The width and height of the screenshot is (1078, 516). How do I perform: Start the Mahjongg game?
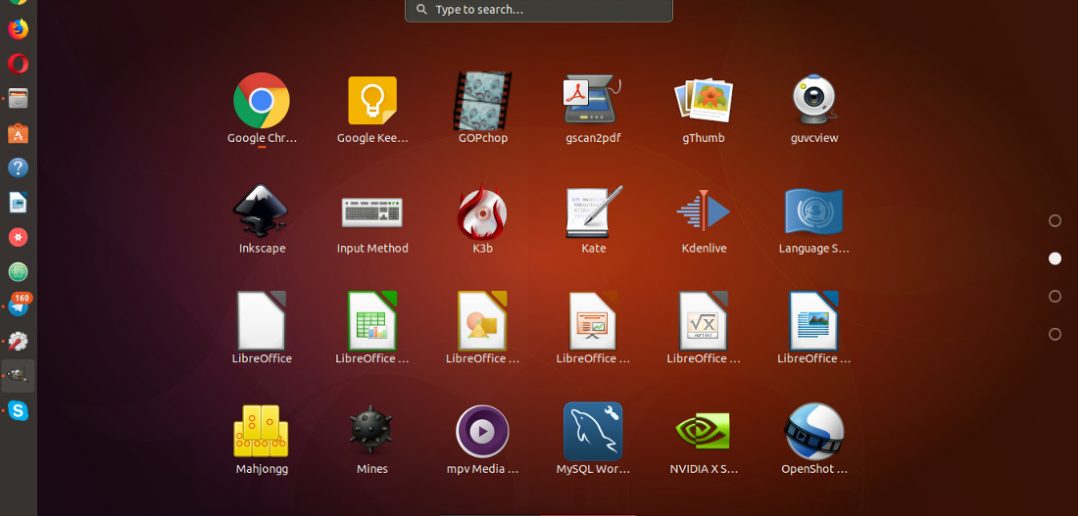(x=261, y=431)
